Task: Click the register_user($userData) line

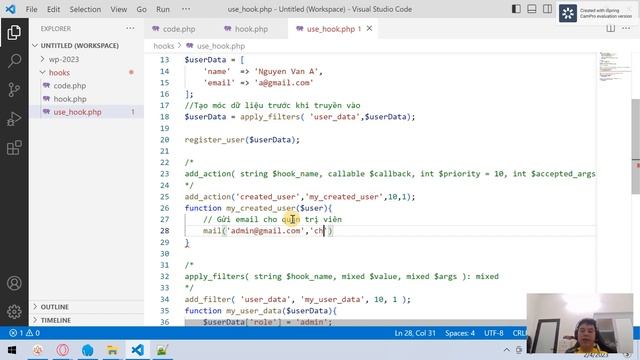Action: [242, 140]
